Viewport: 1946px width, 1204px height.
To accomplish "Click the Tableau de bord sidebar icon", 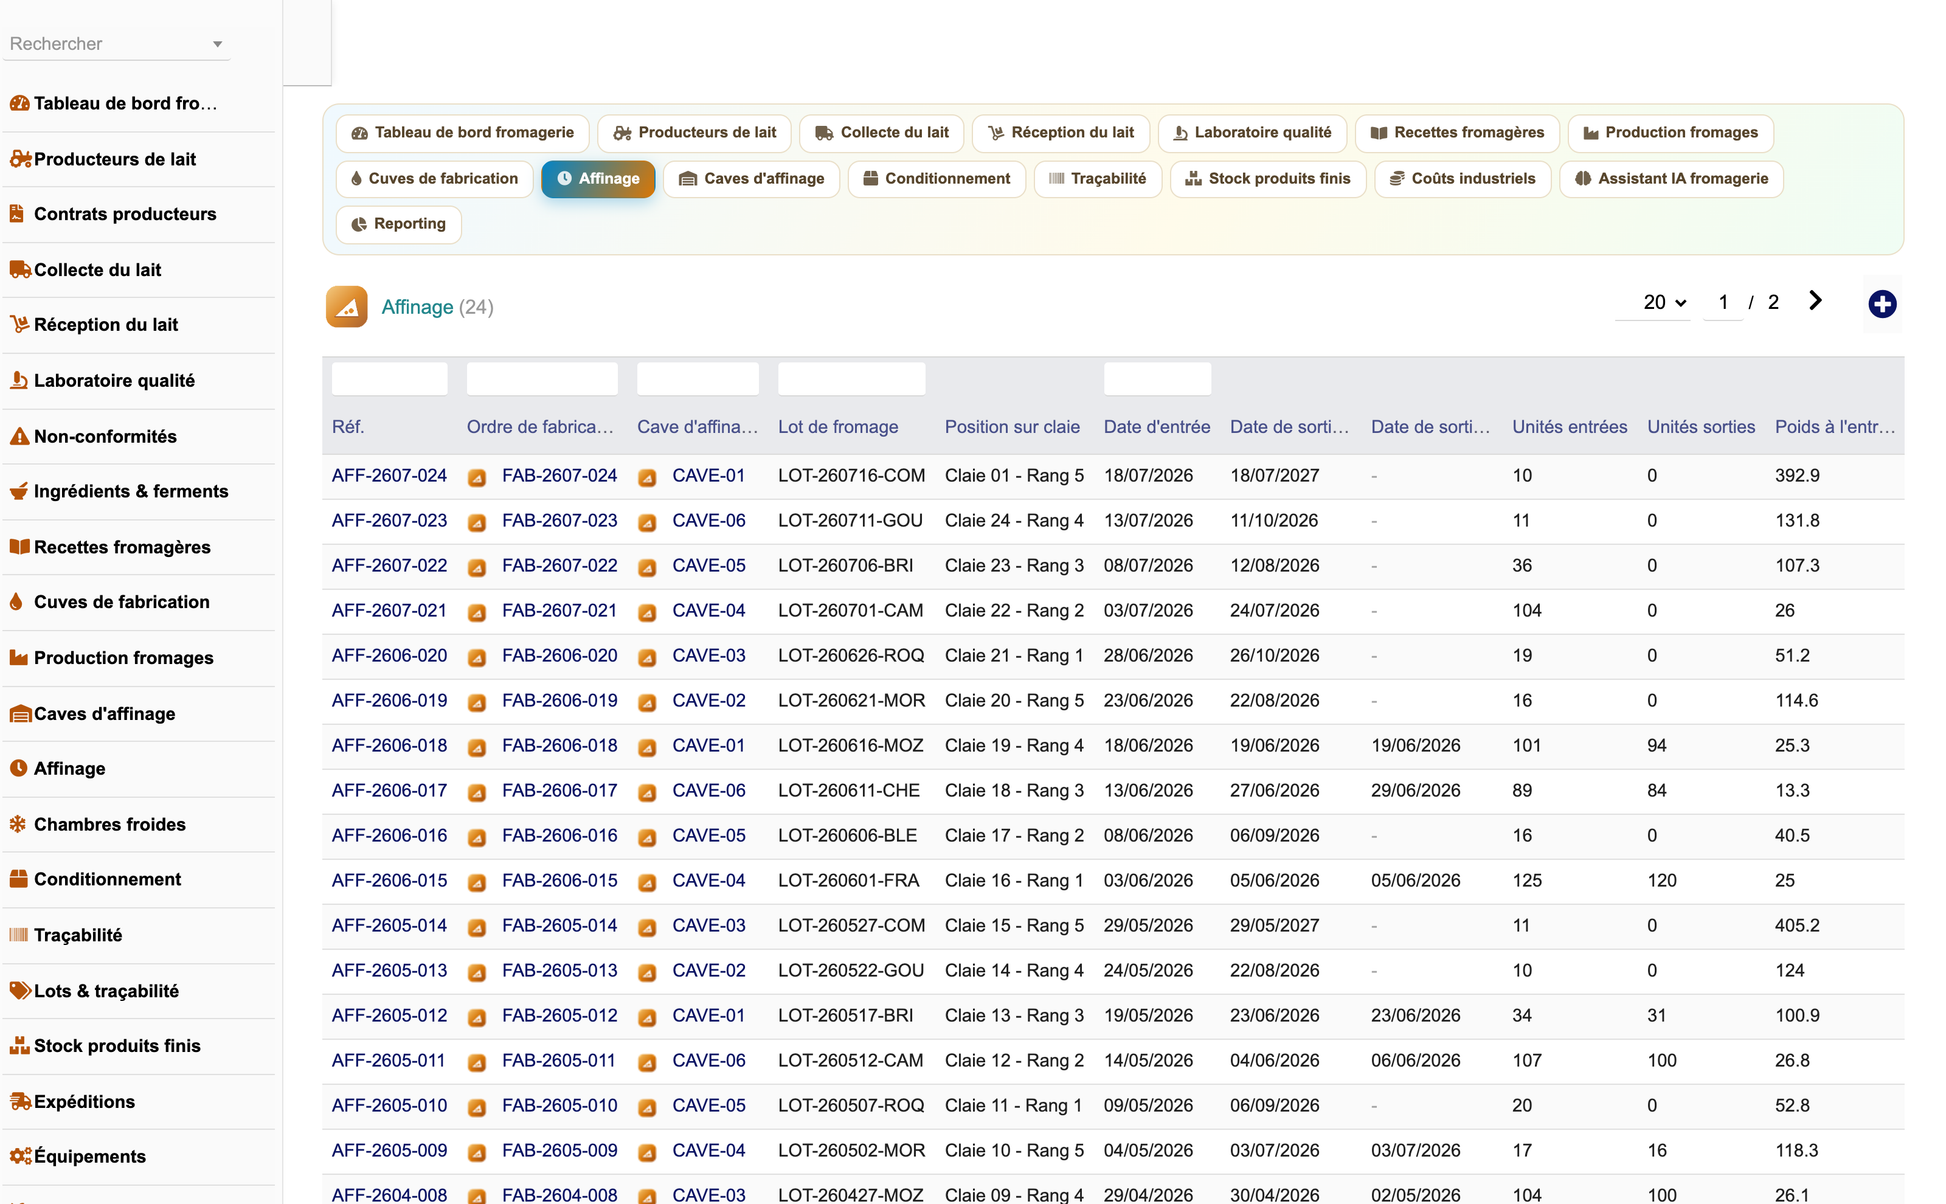I will pyautogui.click(x=19, y=103).
